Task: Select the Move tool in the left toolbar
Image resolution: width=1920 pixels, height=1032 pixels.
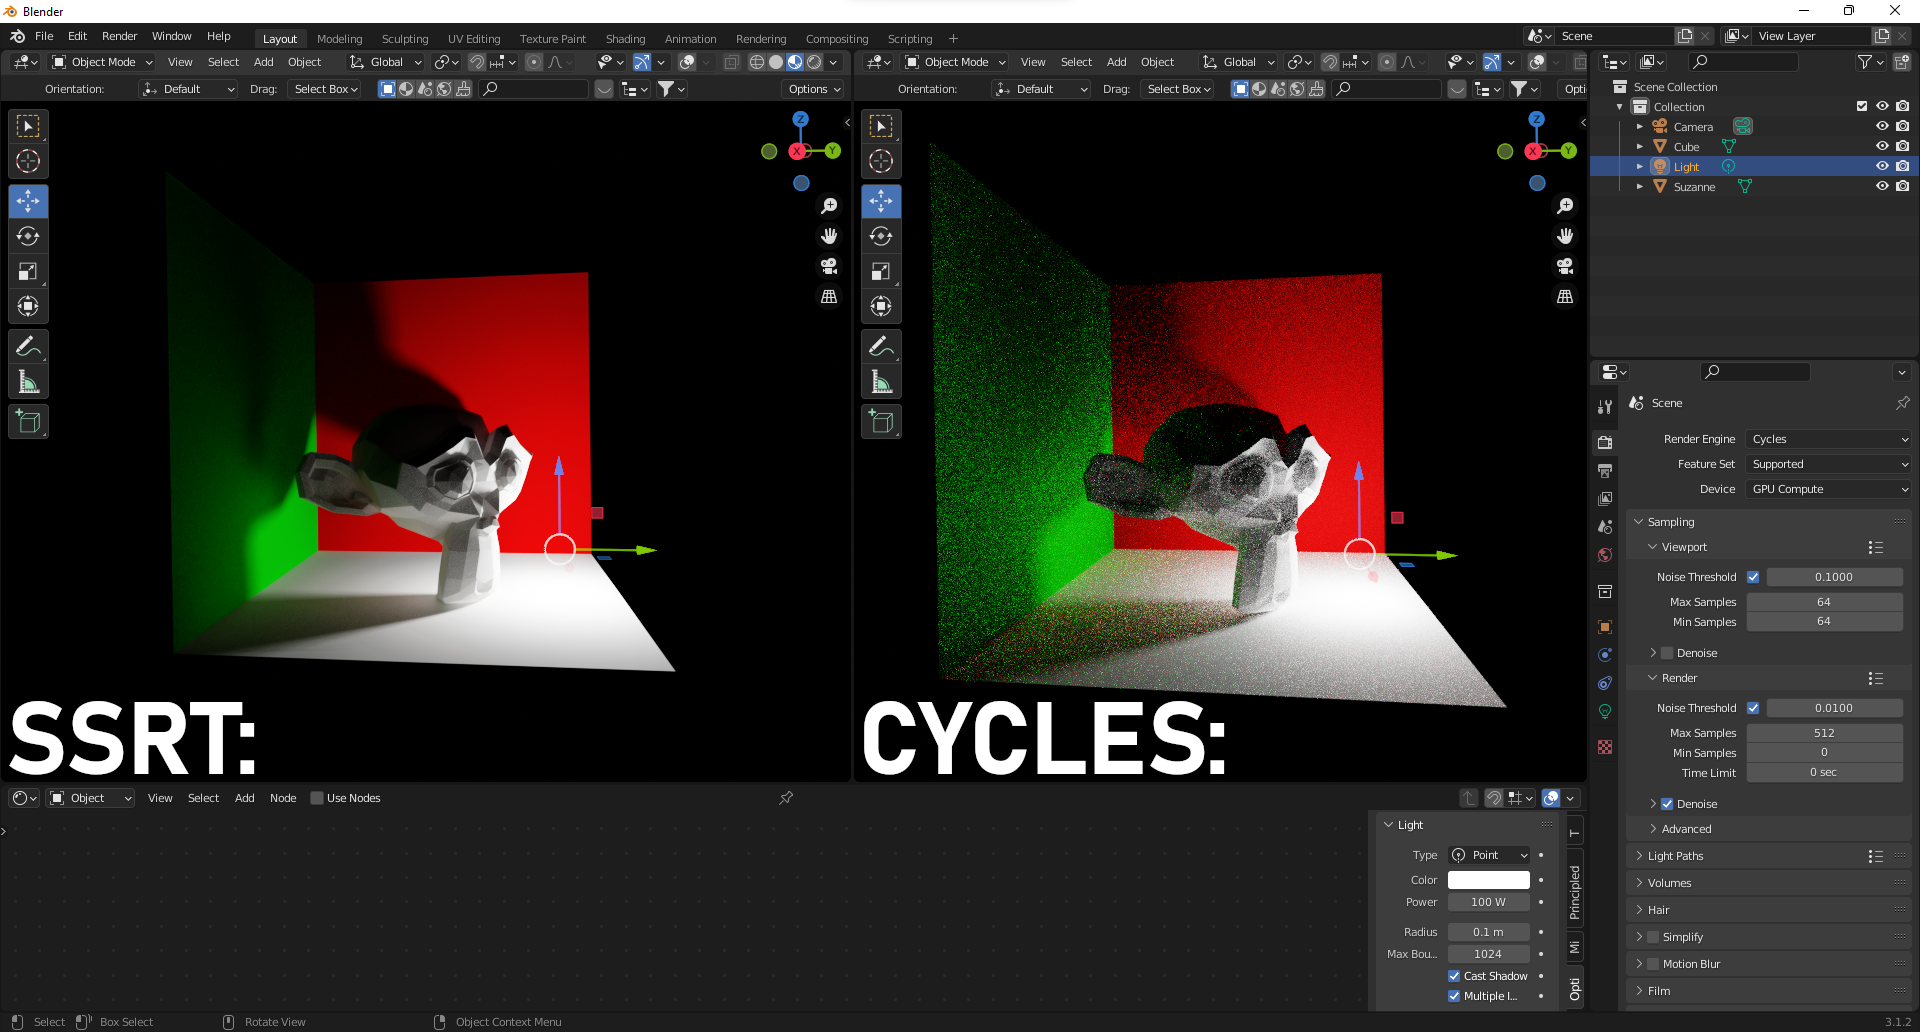Action: (28, 201)
